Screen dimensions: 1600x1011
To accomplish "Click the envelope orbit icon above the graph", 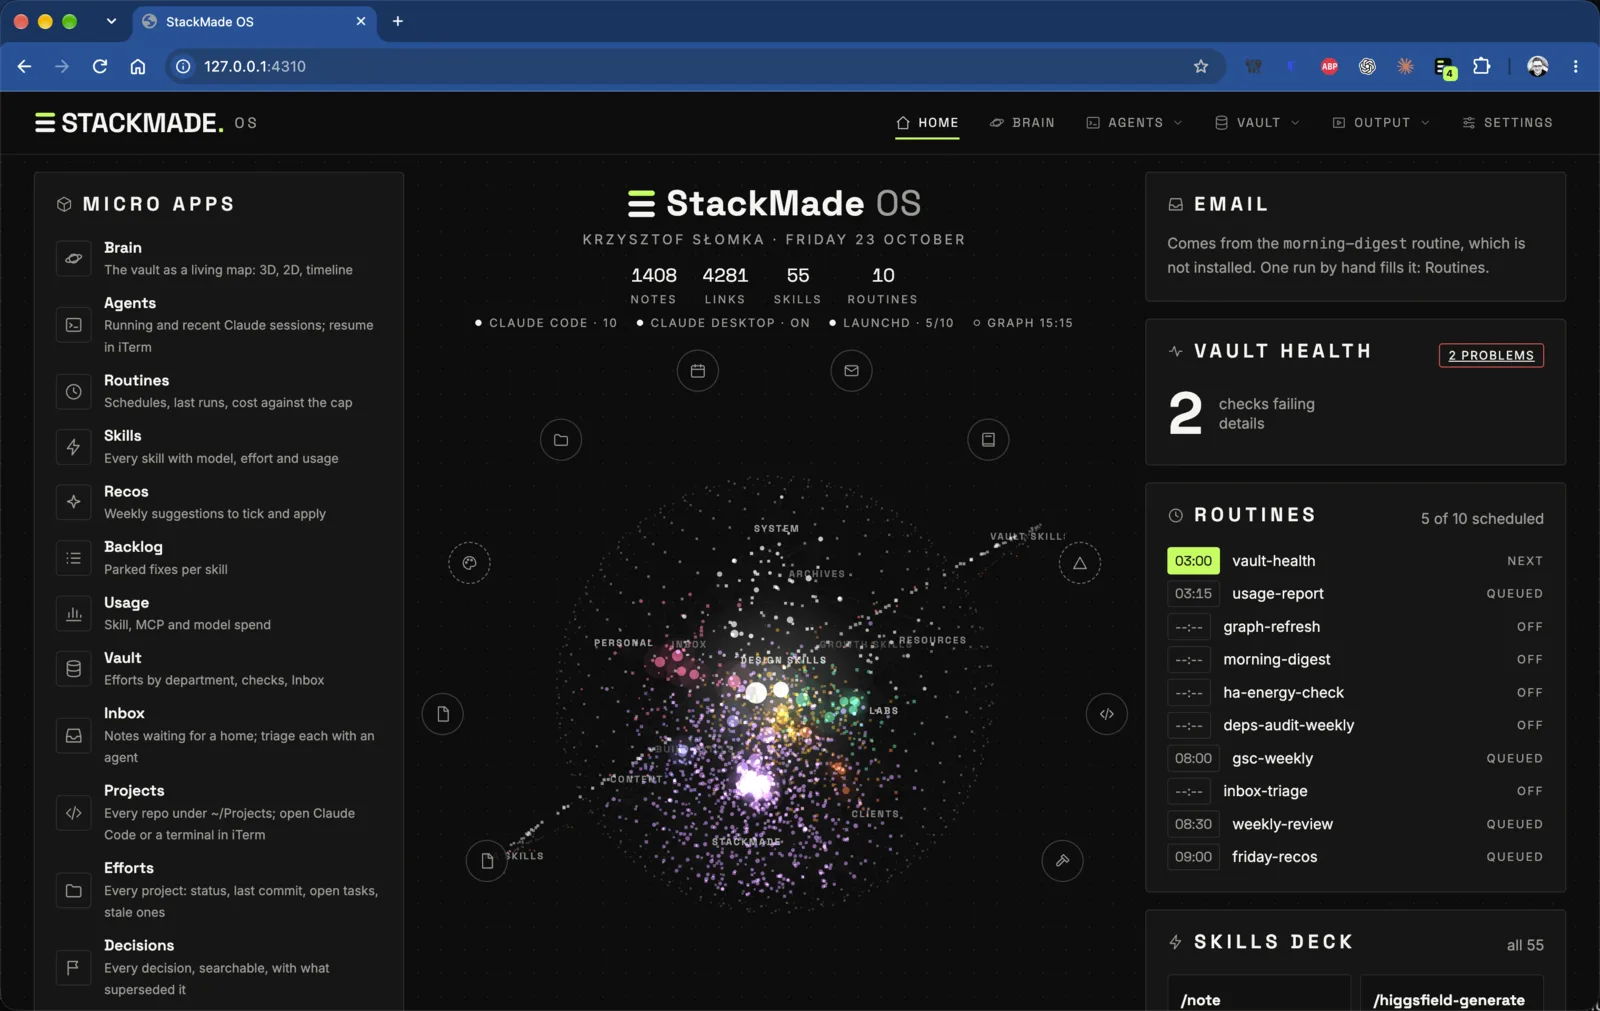I will tap(851, 371).
